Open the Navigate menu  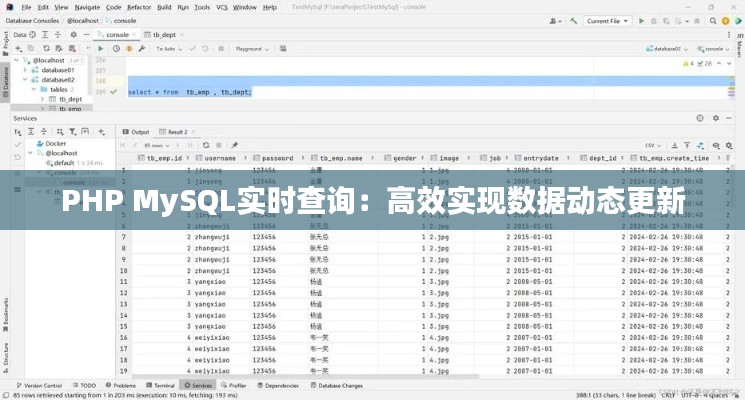[x=87, y=7]
